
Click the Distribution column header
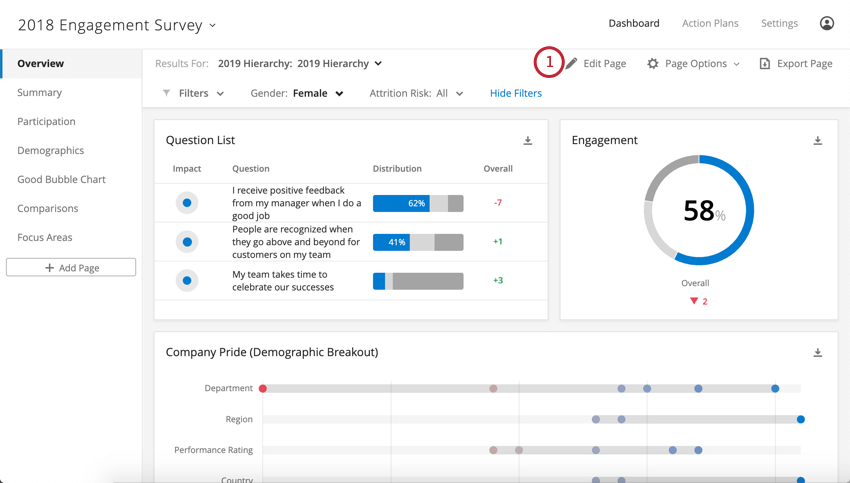[397, 169]
